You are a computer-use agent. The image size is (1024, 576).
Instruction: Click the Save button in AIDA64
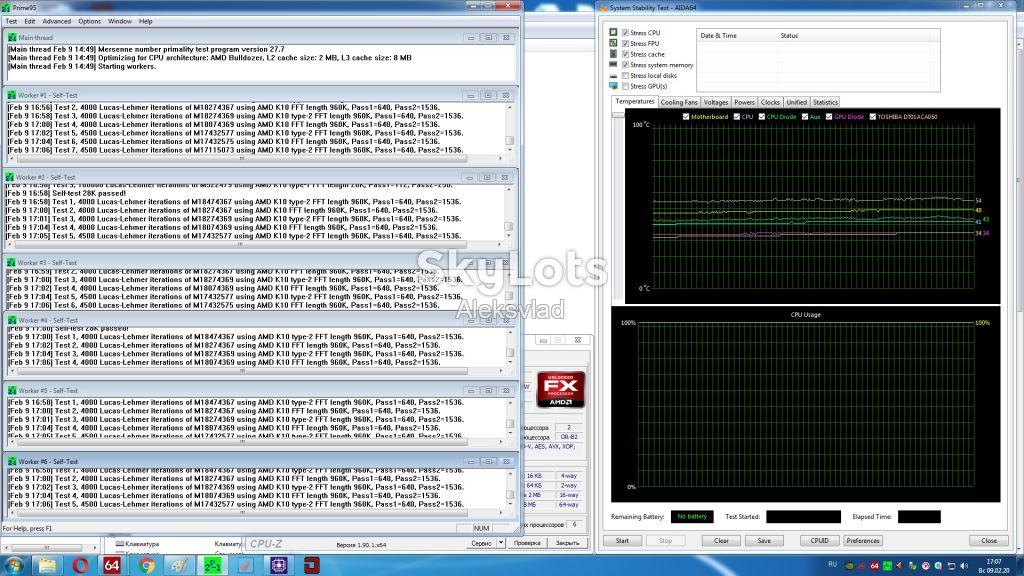click(764, 541)
